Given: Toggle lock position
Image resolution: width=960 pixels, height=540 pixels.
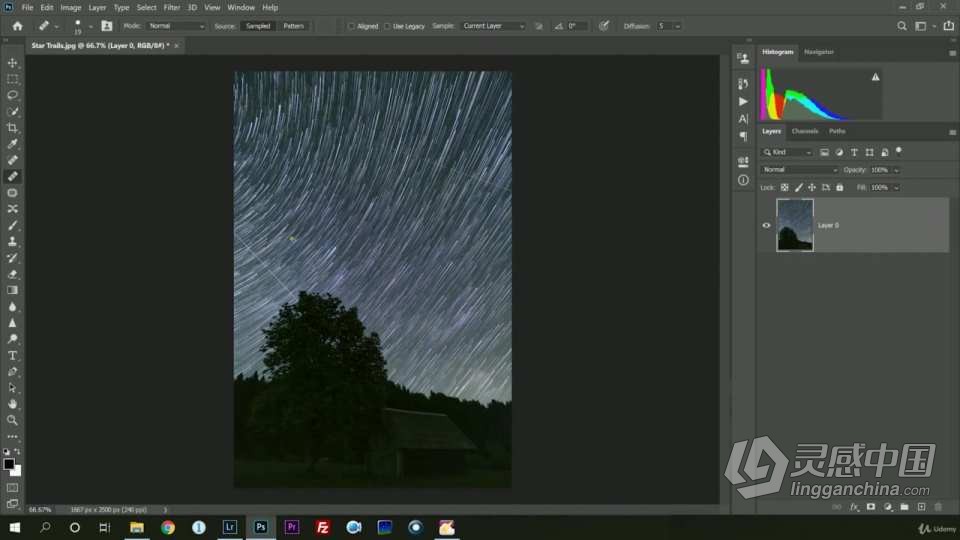Looking at the screenshot, I should point(812,187).
